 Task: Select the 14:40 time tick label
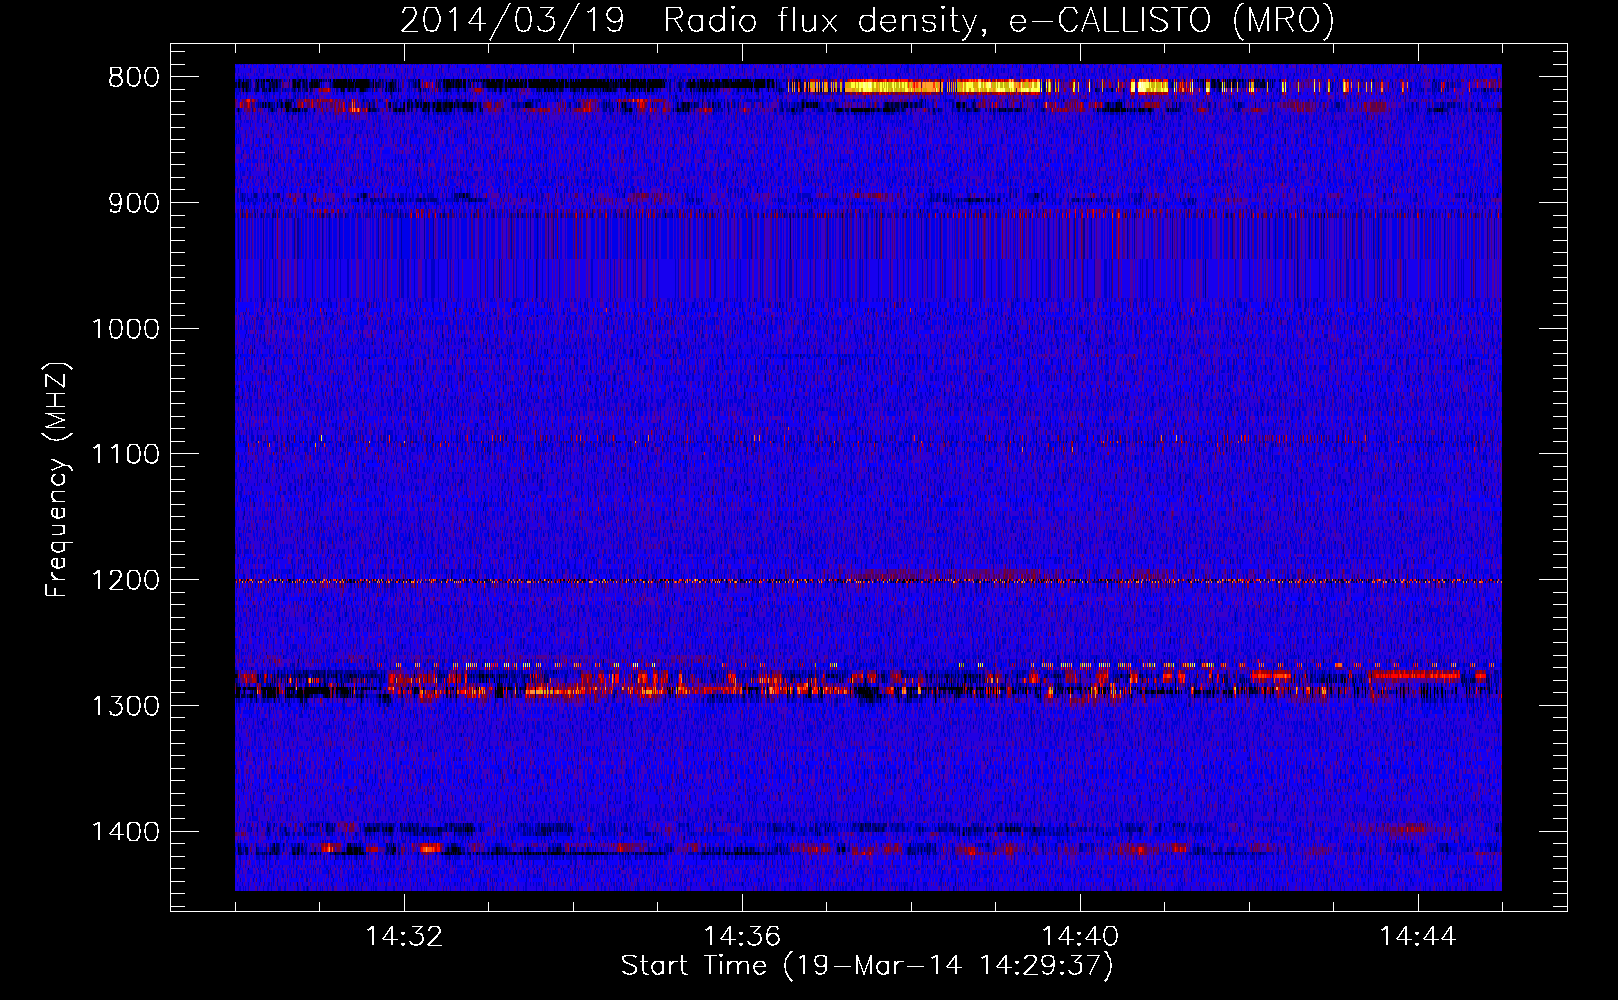(x=1080, y=937)
